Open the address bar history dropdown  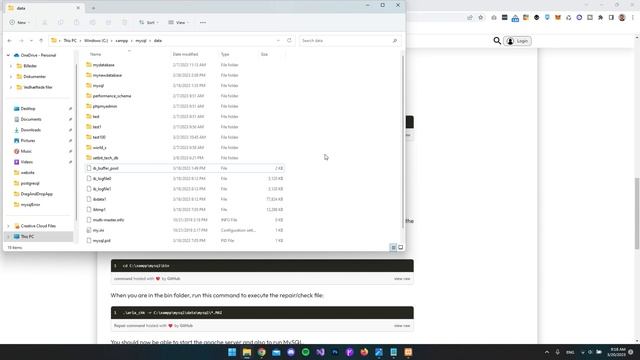(x=278, y=41)
